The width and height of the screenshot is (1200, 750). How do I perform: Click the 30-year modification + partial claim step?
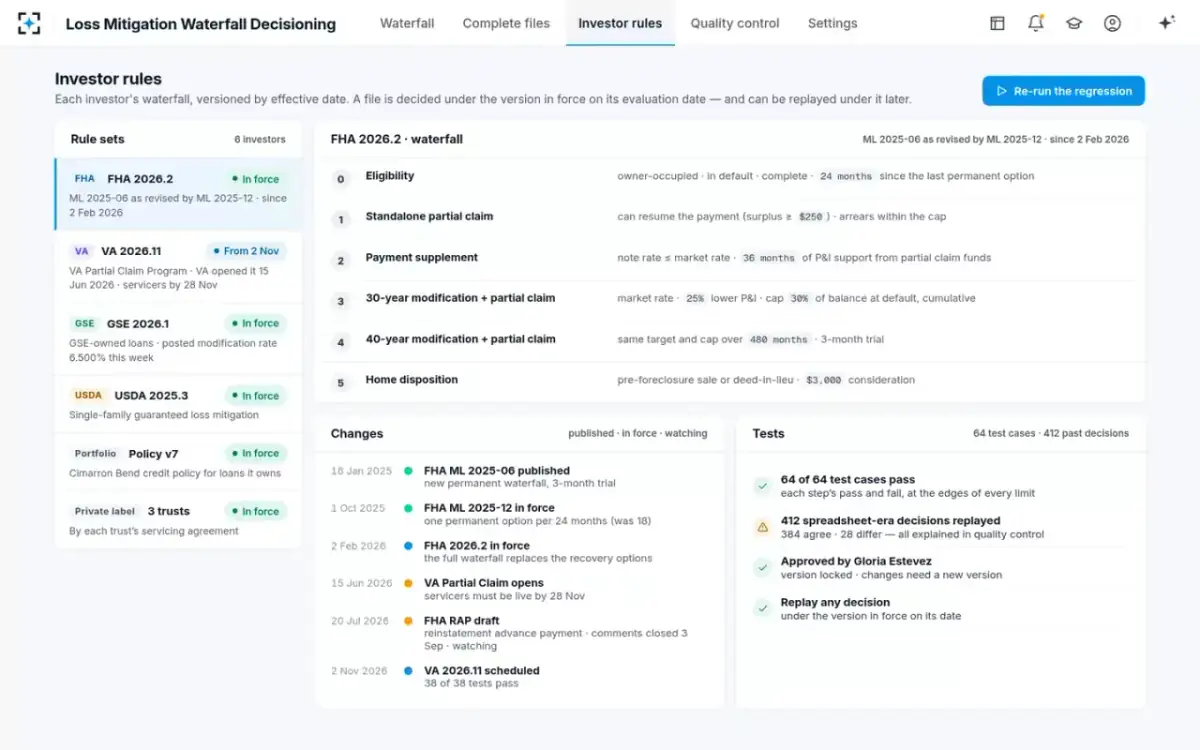tap(460, 298)
